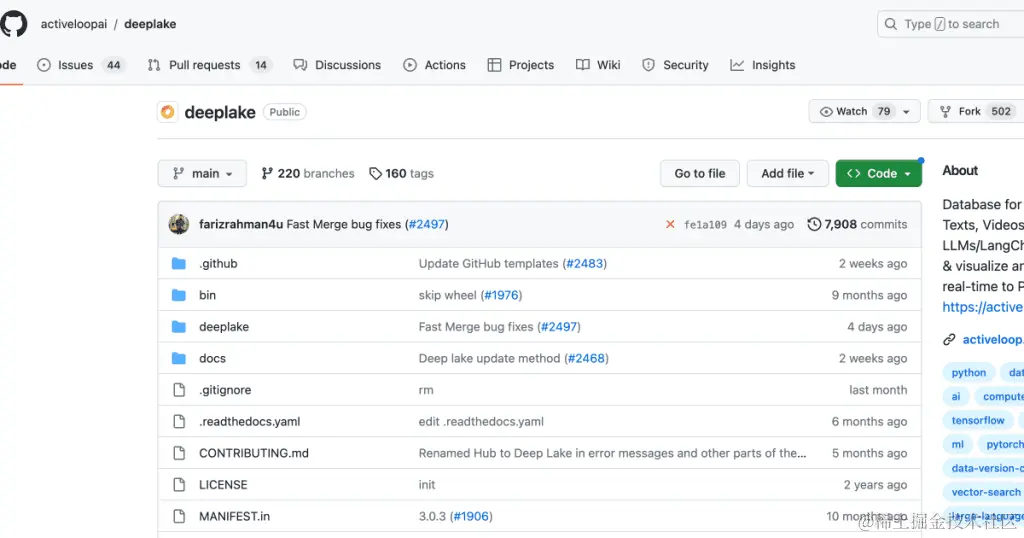Open the docs folder

click(x=212, y=358)
